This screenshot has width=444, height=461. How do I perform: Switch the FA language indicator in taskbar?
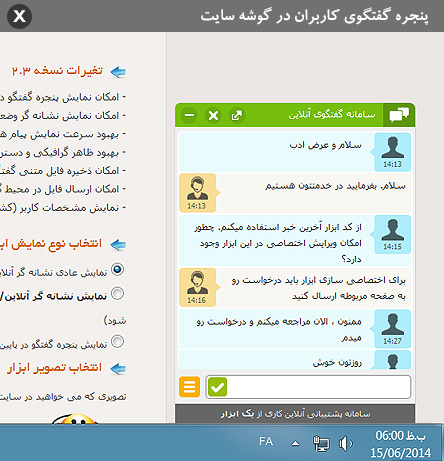(x=266, y=442)
